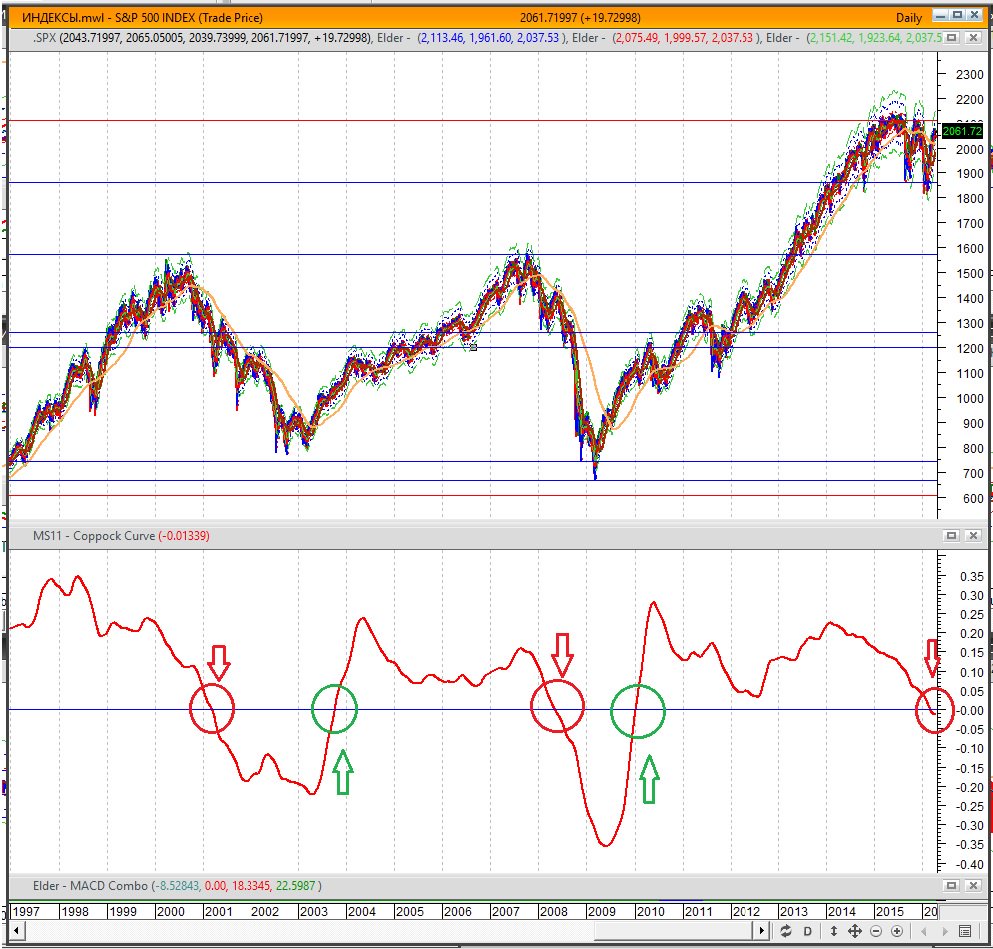Click the 1997 year label on axis

[x=26, y=912]
